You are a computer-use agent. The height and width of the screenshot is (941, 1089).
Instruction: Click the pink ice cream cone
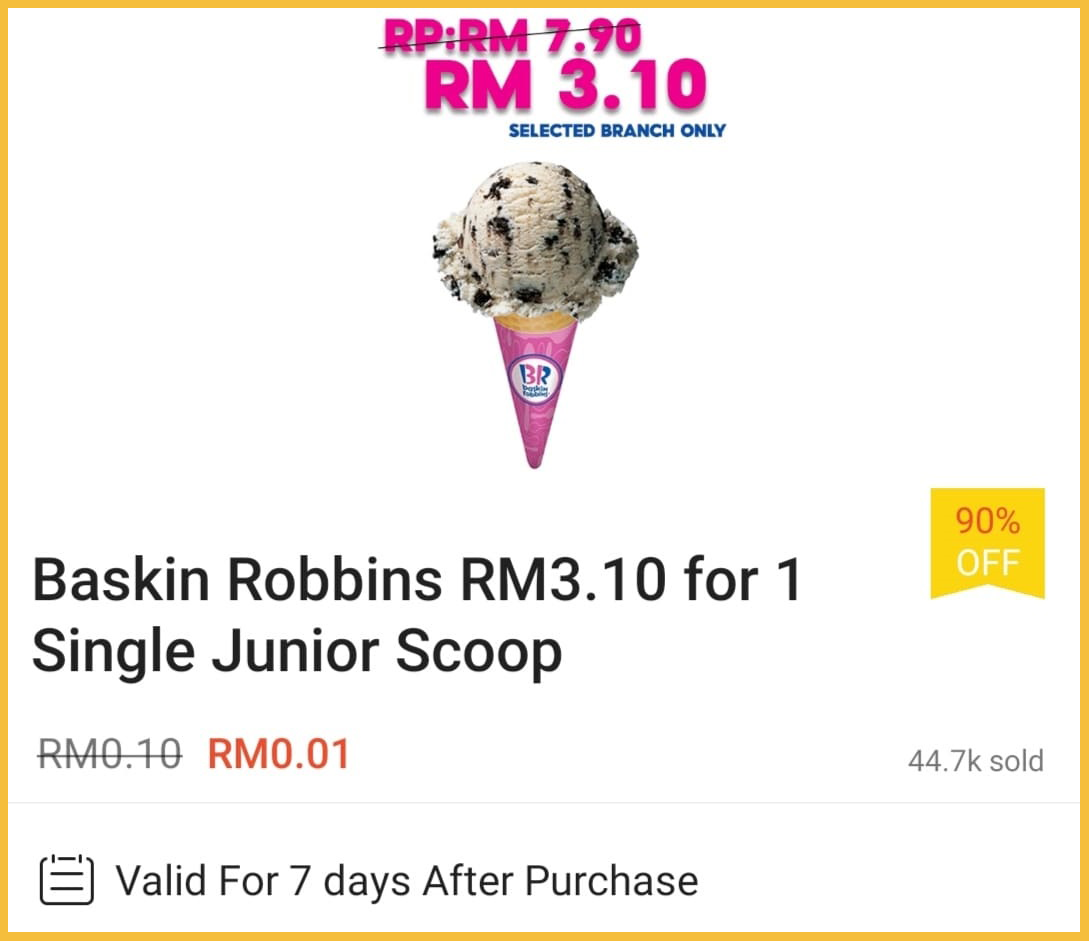tap(535, 391)
